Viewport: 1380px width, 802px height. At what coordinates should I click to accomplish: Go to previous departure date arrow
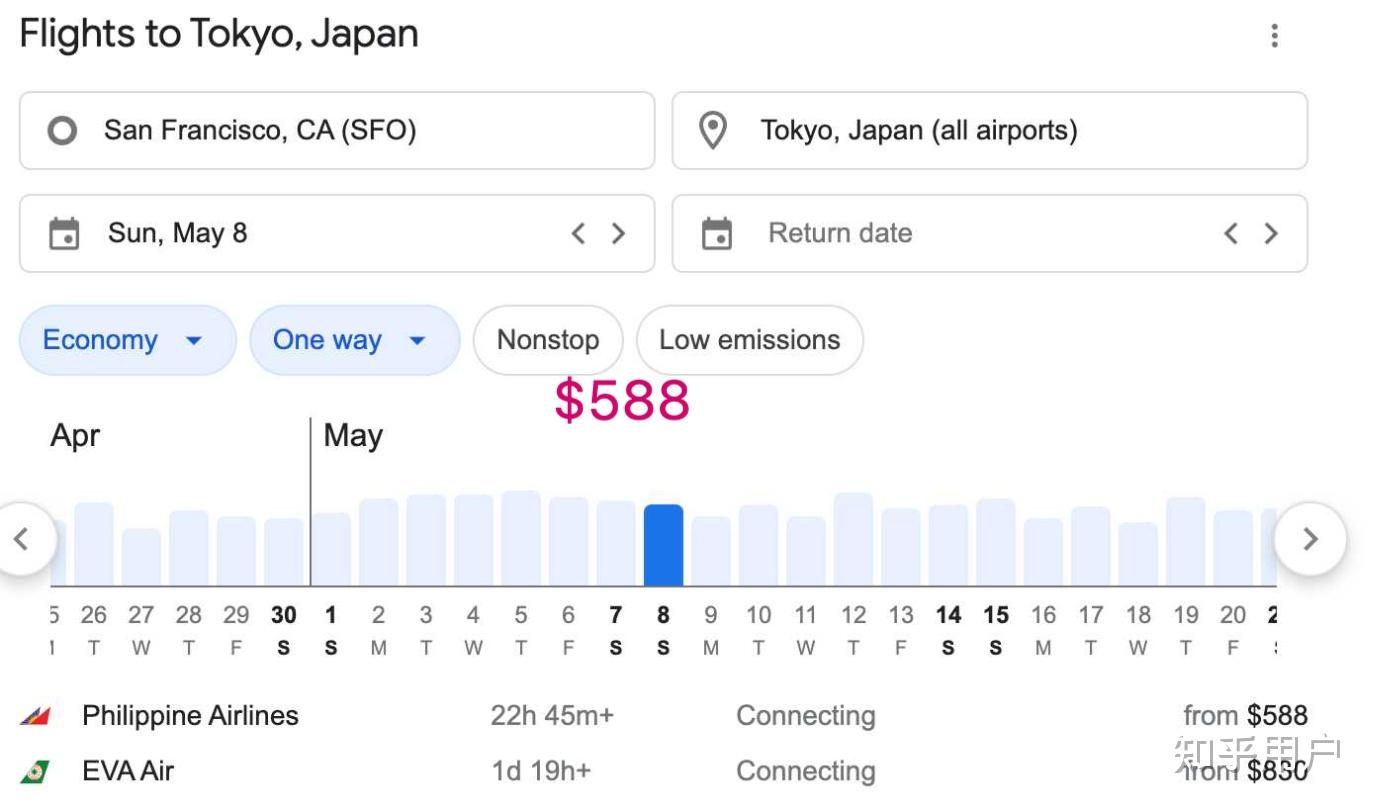point(578,234)
